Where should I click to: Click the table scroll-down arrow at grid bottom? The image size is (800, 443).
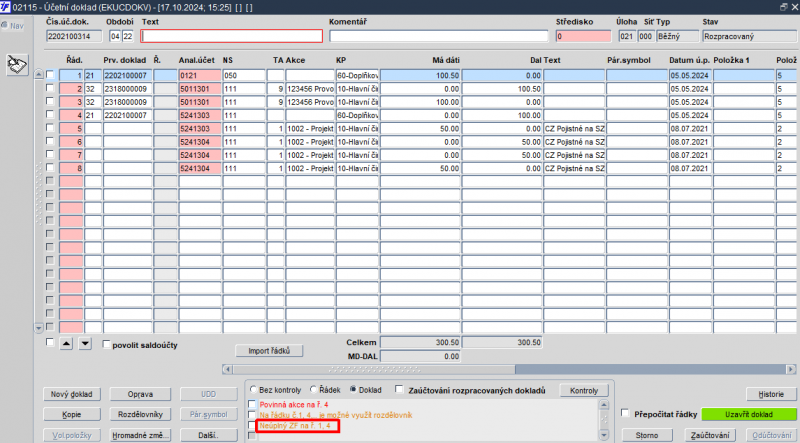pyautogui.click(x=39, y=328)
